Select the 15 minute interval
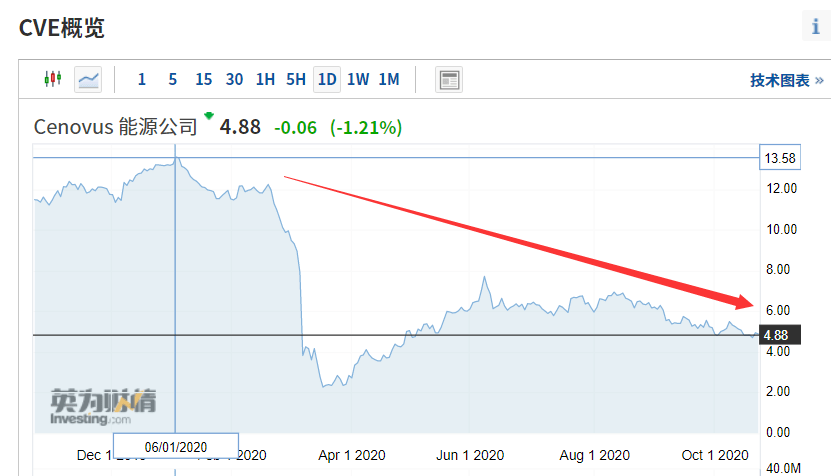Viewport: 831px width, 476px height. 203,80
